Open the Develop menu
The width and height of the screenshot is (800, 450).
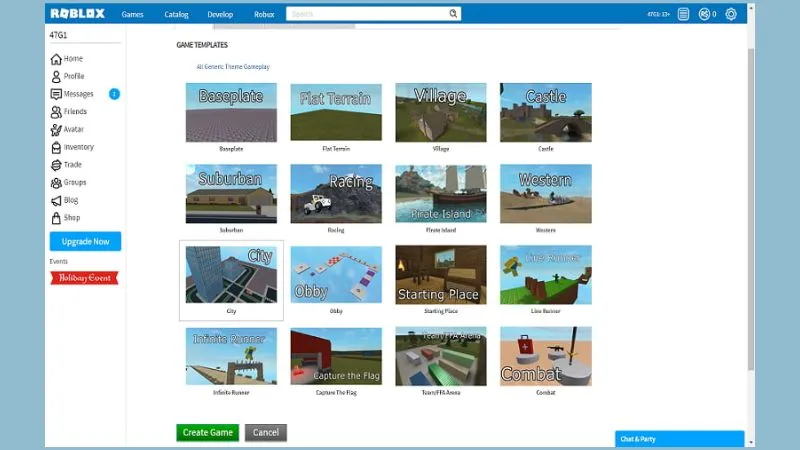point(220,14)
